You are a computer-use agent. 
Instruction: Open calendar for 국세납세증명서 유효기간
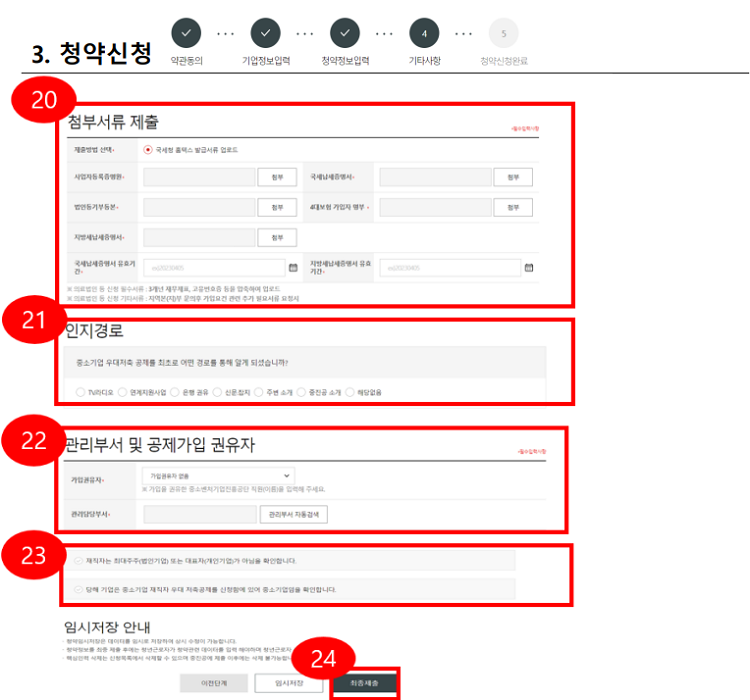click(293, 268)
